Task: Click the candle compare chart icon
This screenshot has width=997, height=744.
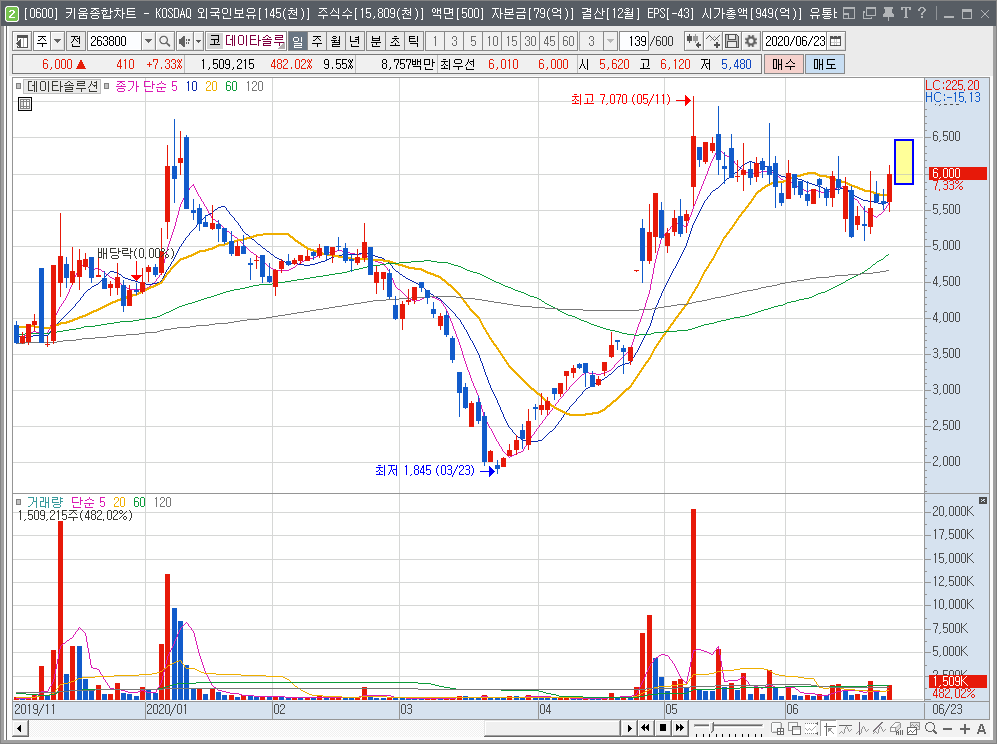Action: [x=693, y=41]
